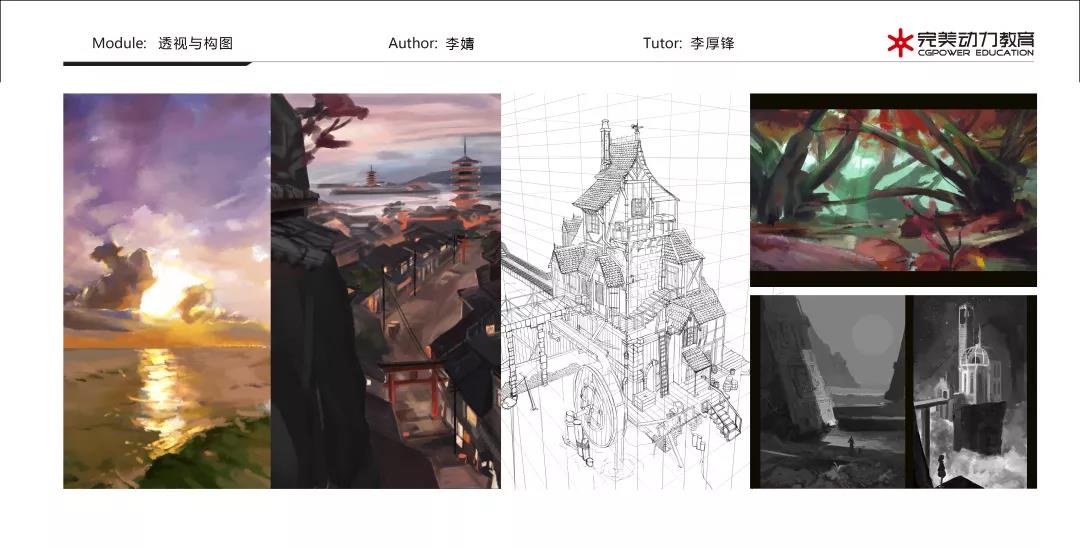Image resolution: width=1080 pixels, height=548 pixels.
Task: Open the red forest color sketch
Action: click(893, 190)
